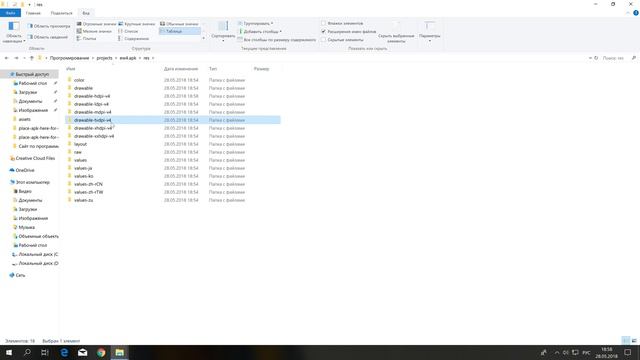Expand the layout gallery more arrow

point(203,38)
